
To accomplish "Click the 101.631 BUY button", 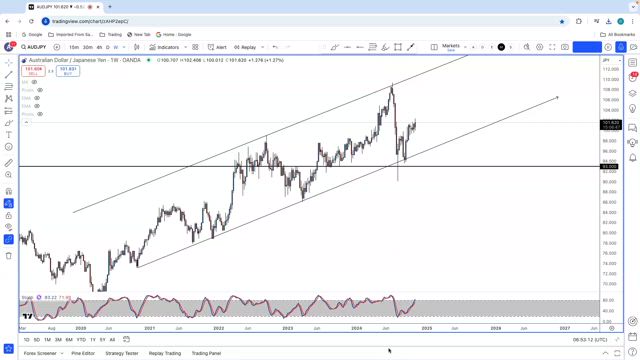I will click(x=68, y=71).
